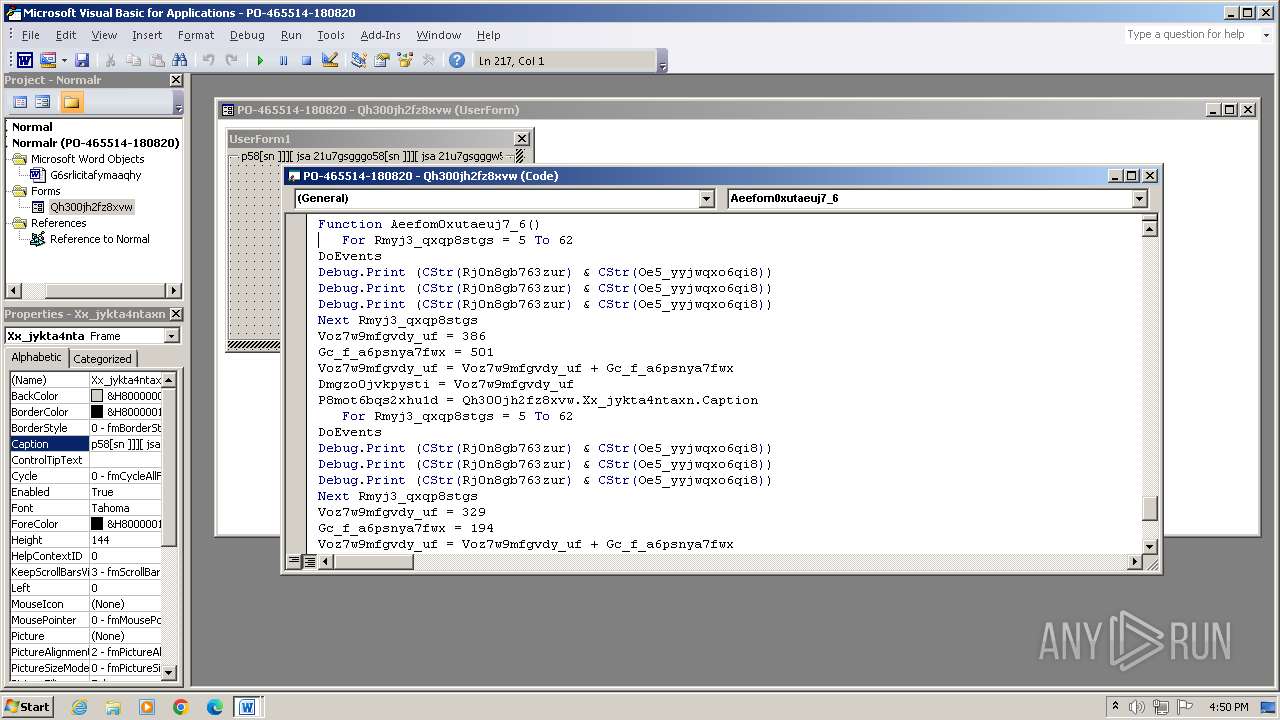Viewport: 1280px width, 720px height.
Task: Open the Project Explorer toolbar icon
Action: tap(359, 61)
